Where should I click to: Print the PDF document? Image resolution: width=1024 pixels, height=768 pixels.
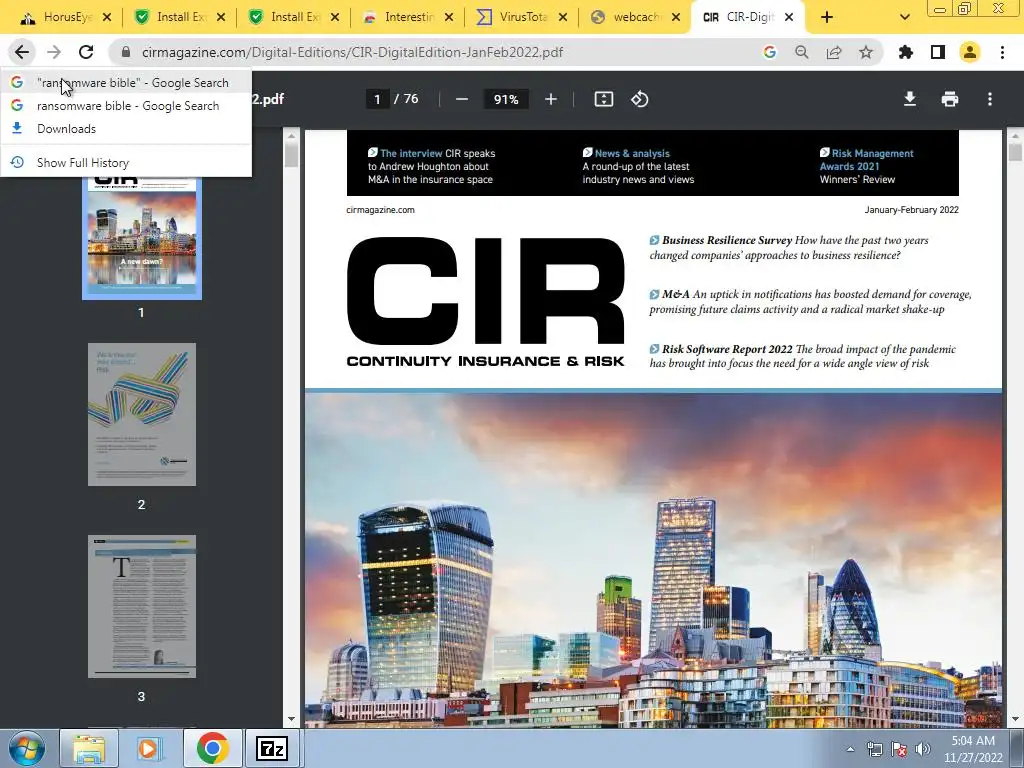click(x=950, y=99)
